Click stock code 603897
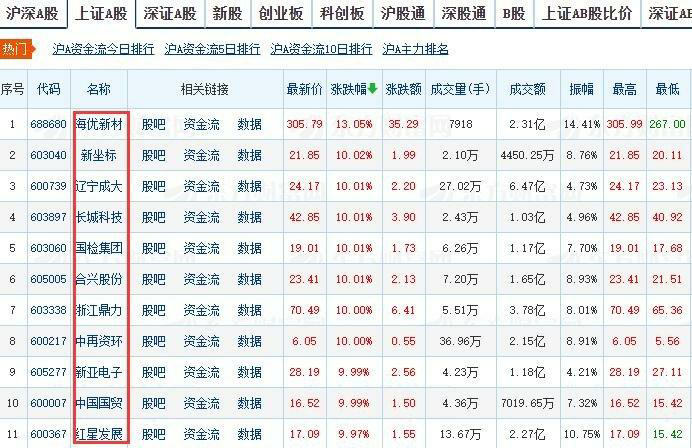This screenshot has height=448, width=692. click(49, 217)
